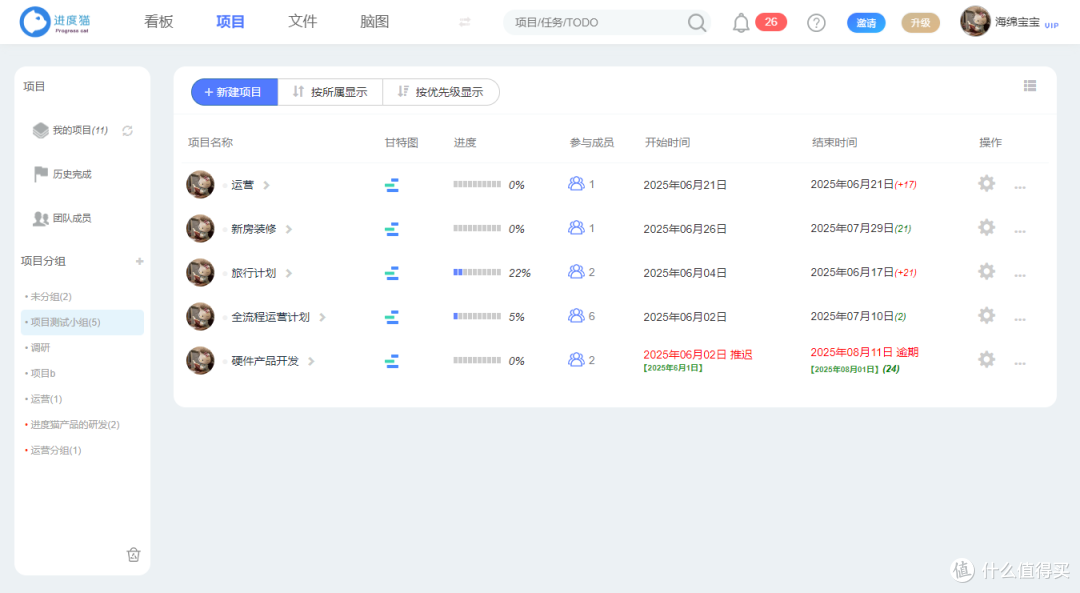
Task: Add a new project group
Action: click(x=140, y=261)
